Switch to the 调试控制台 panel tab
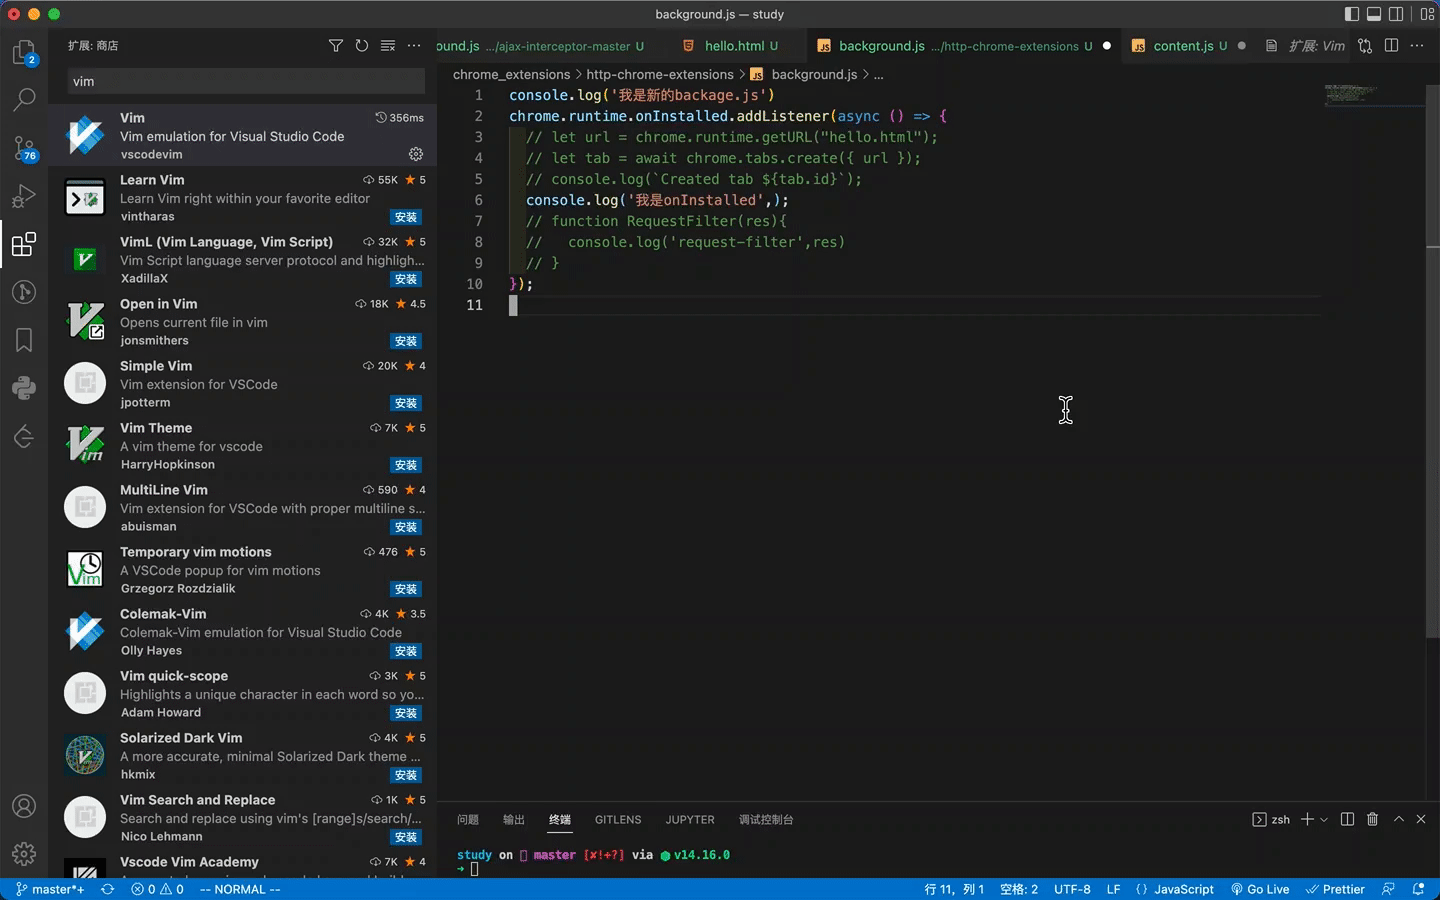This screenshot has height=900, width=1440. 766,819
